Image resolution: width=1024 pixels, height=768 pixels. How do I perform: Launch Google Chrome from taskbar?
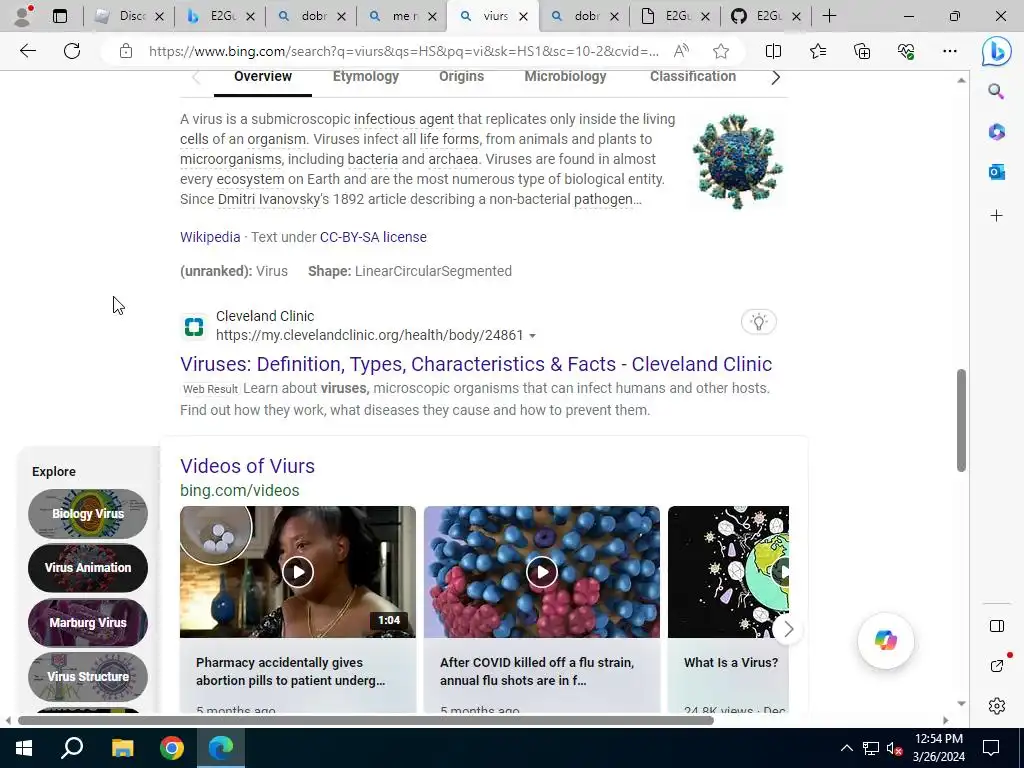click(x=172, y=748)
